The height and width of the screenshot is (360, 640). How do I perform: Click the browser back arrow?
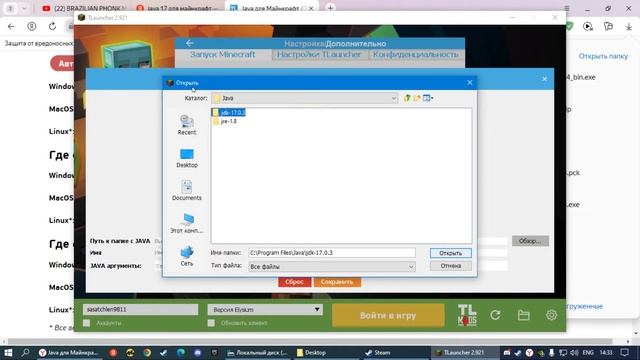pos(11,27)
